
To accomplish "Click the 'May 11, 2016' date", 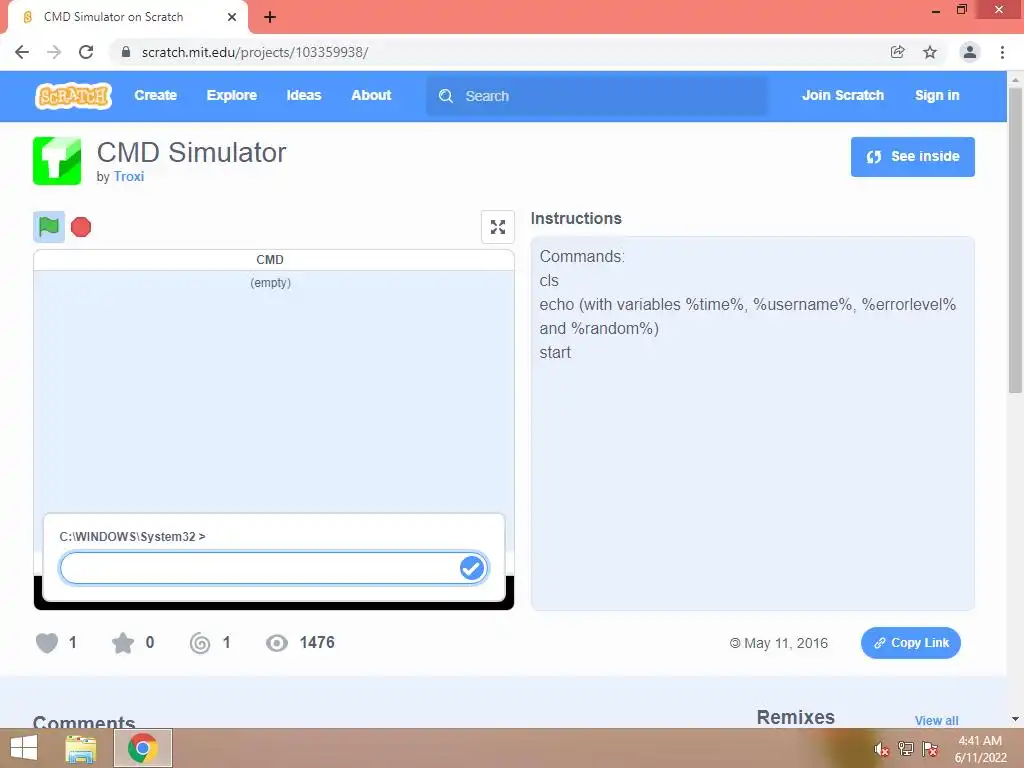I will pos(786,643).
